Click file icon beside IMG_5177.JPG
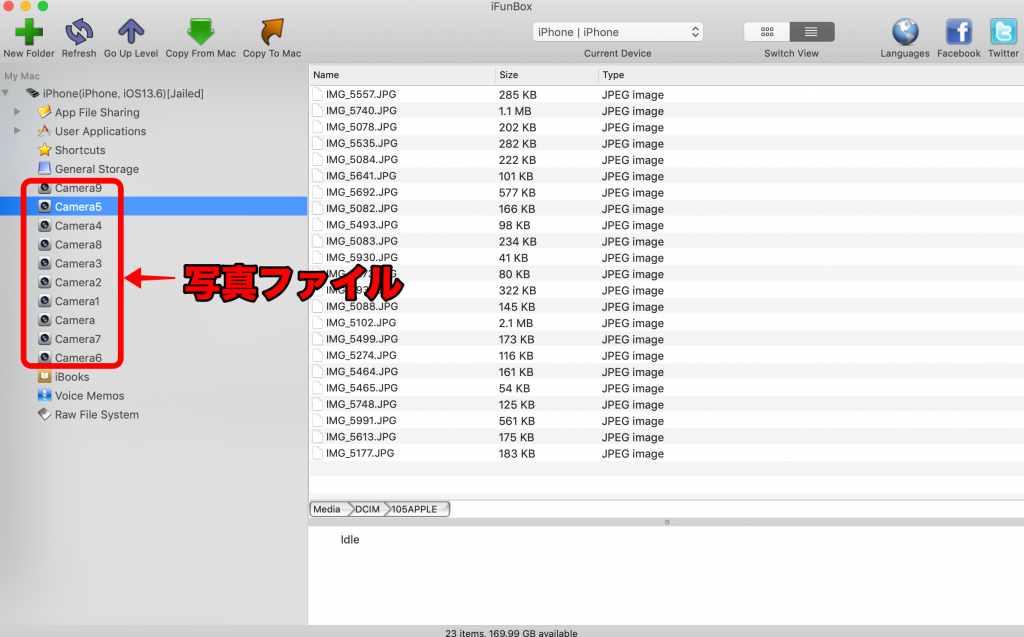Viewport: 1024px width, 637px height. (317, 453)
